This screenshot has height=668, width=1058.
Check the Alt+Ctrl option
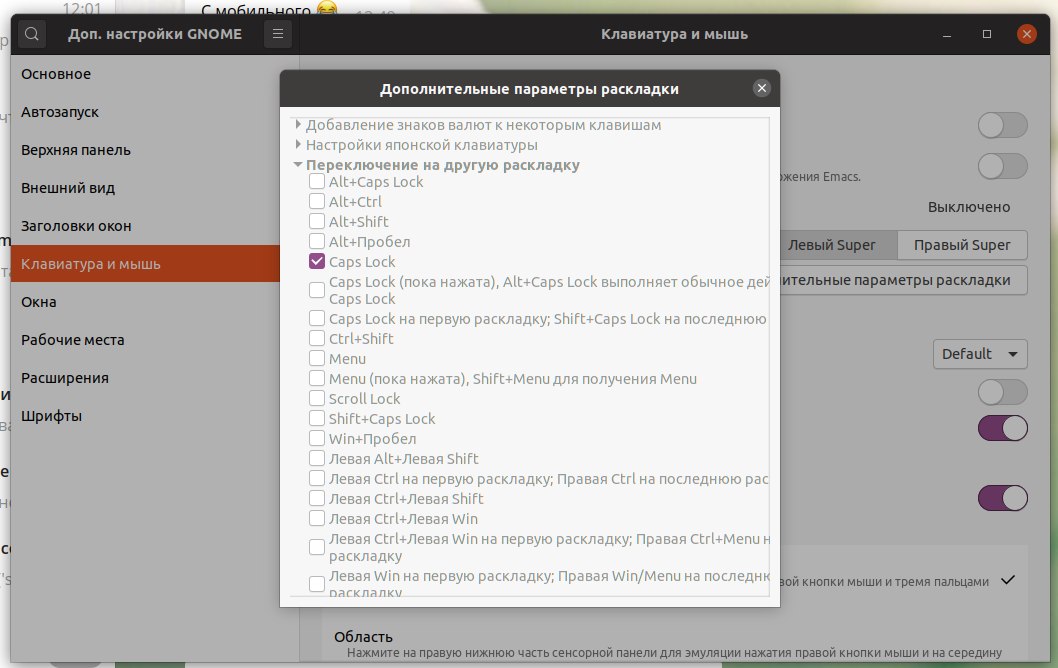coord(316,201)
